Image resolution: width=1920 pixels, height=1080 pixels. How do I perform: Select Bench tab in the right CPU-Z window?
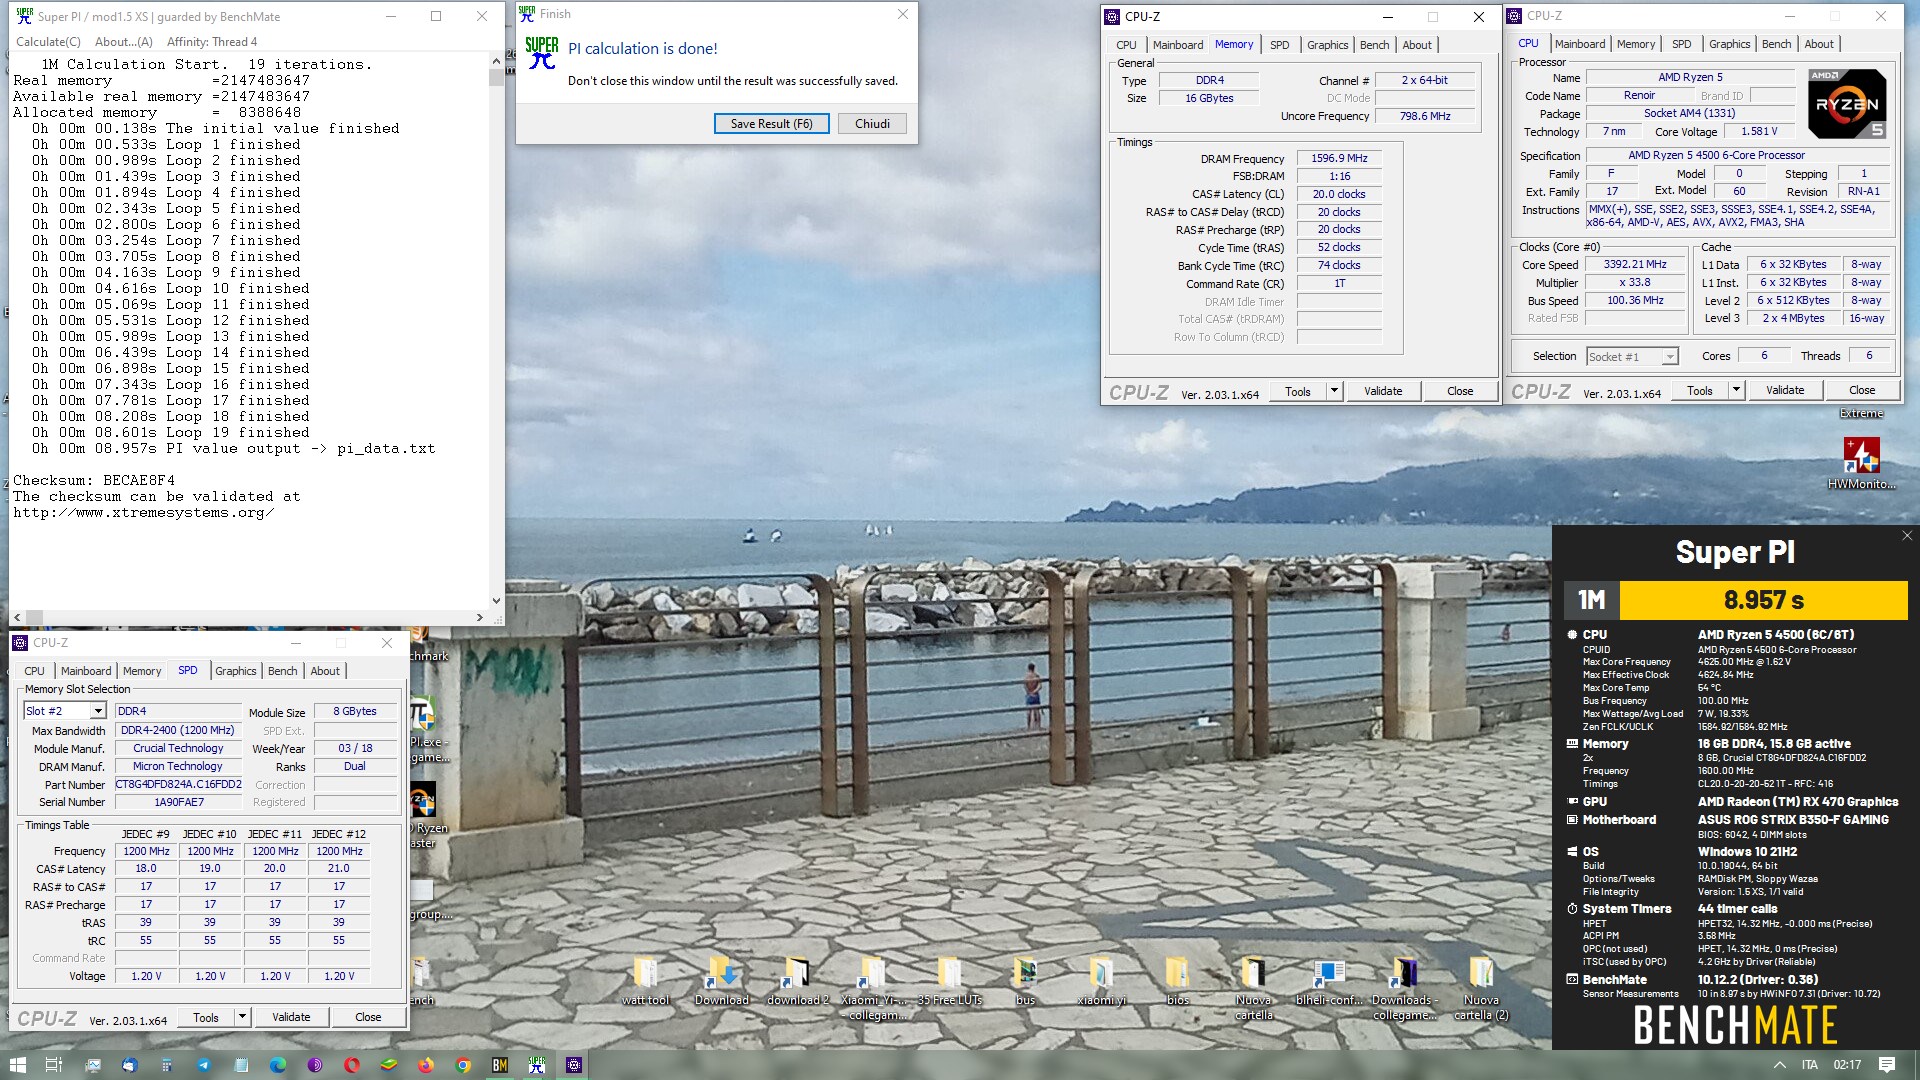(x=1776, y=44)
